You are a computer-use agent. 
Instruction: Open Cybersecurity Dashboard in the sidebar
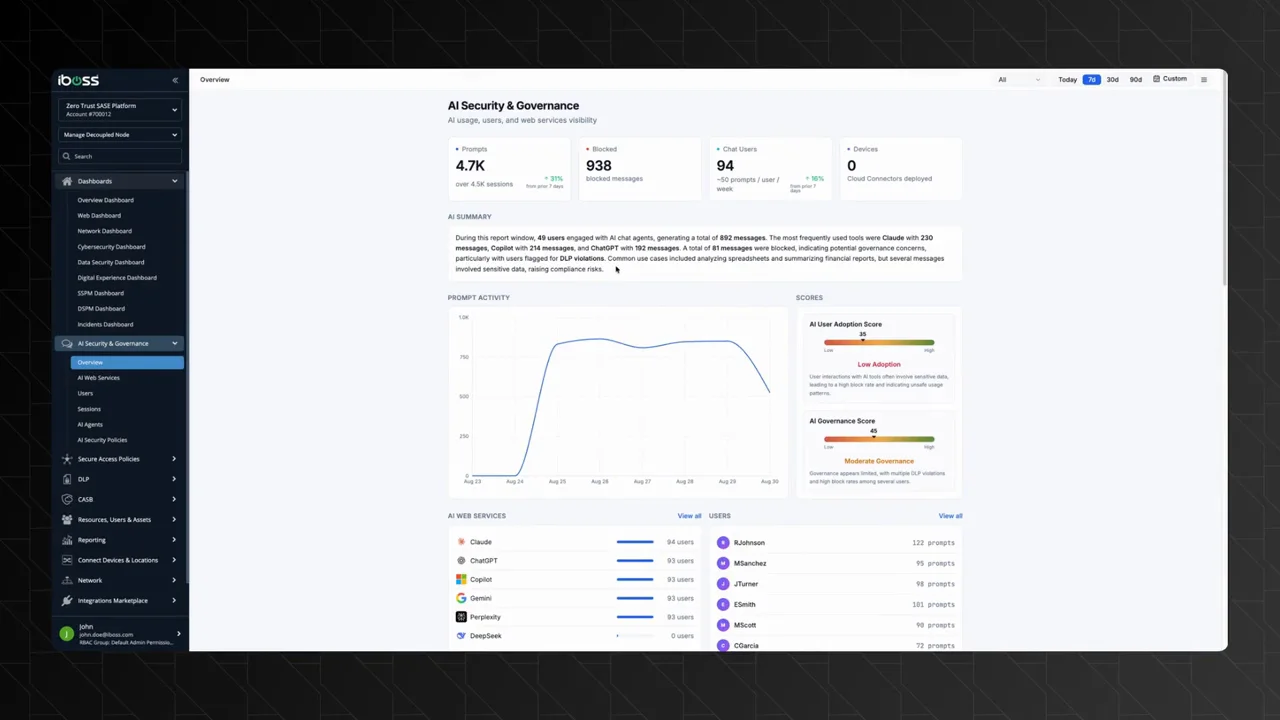pos(112,247)
